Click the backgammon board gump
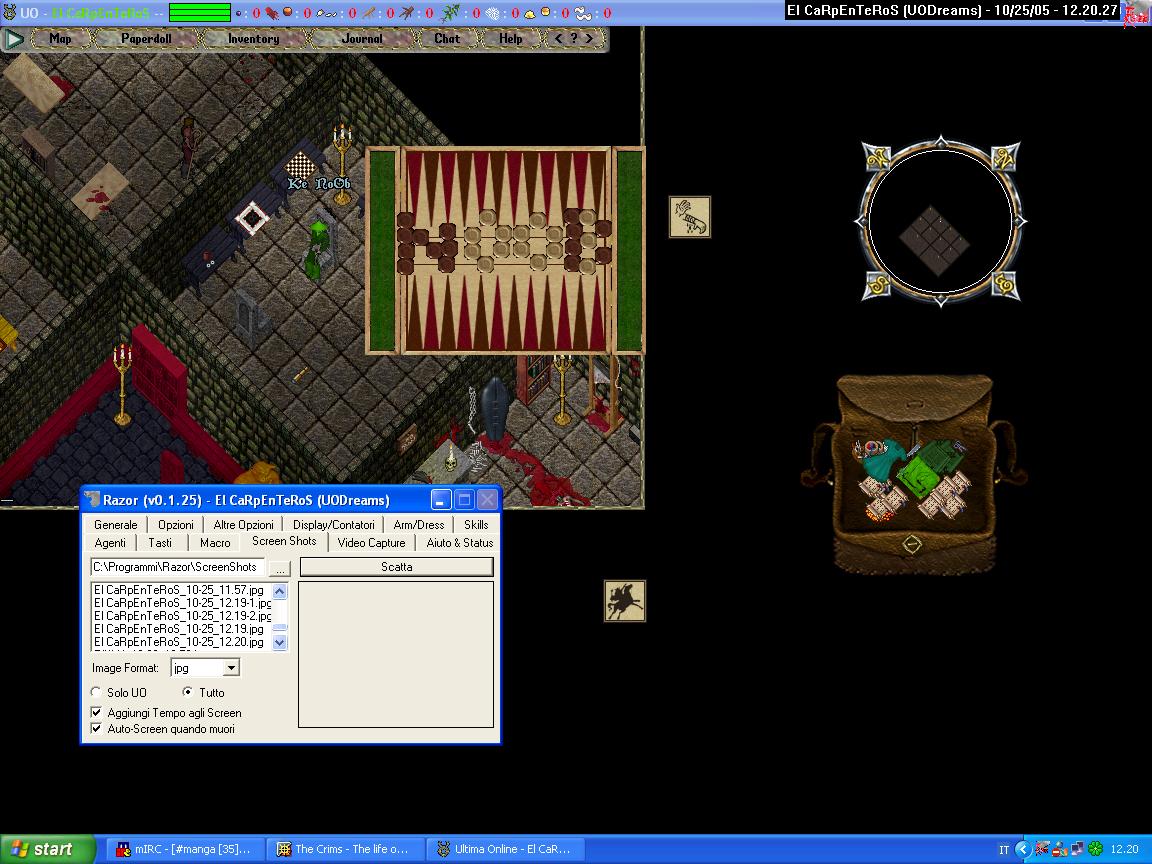 click(505, 251)
